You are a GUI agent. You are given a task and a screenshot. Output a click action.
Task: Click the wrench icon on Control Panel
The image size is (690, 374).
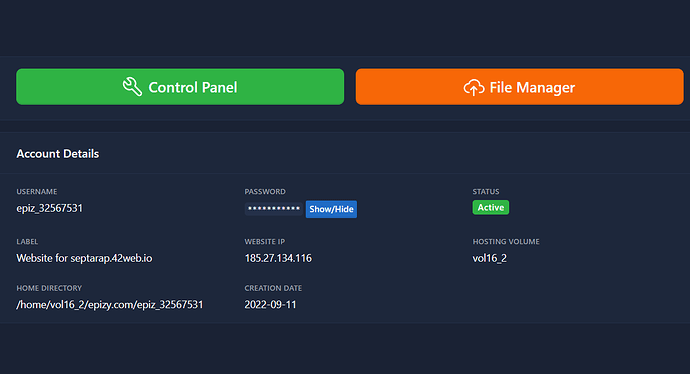click(x=132, y=87)
